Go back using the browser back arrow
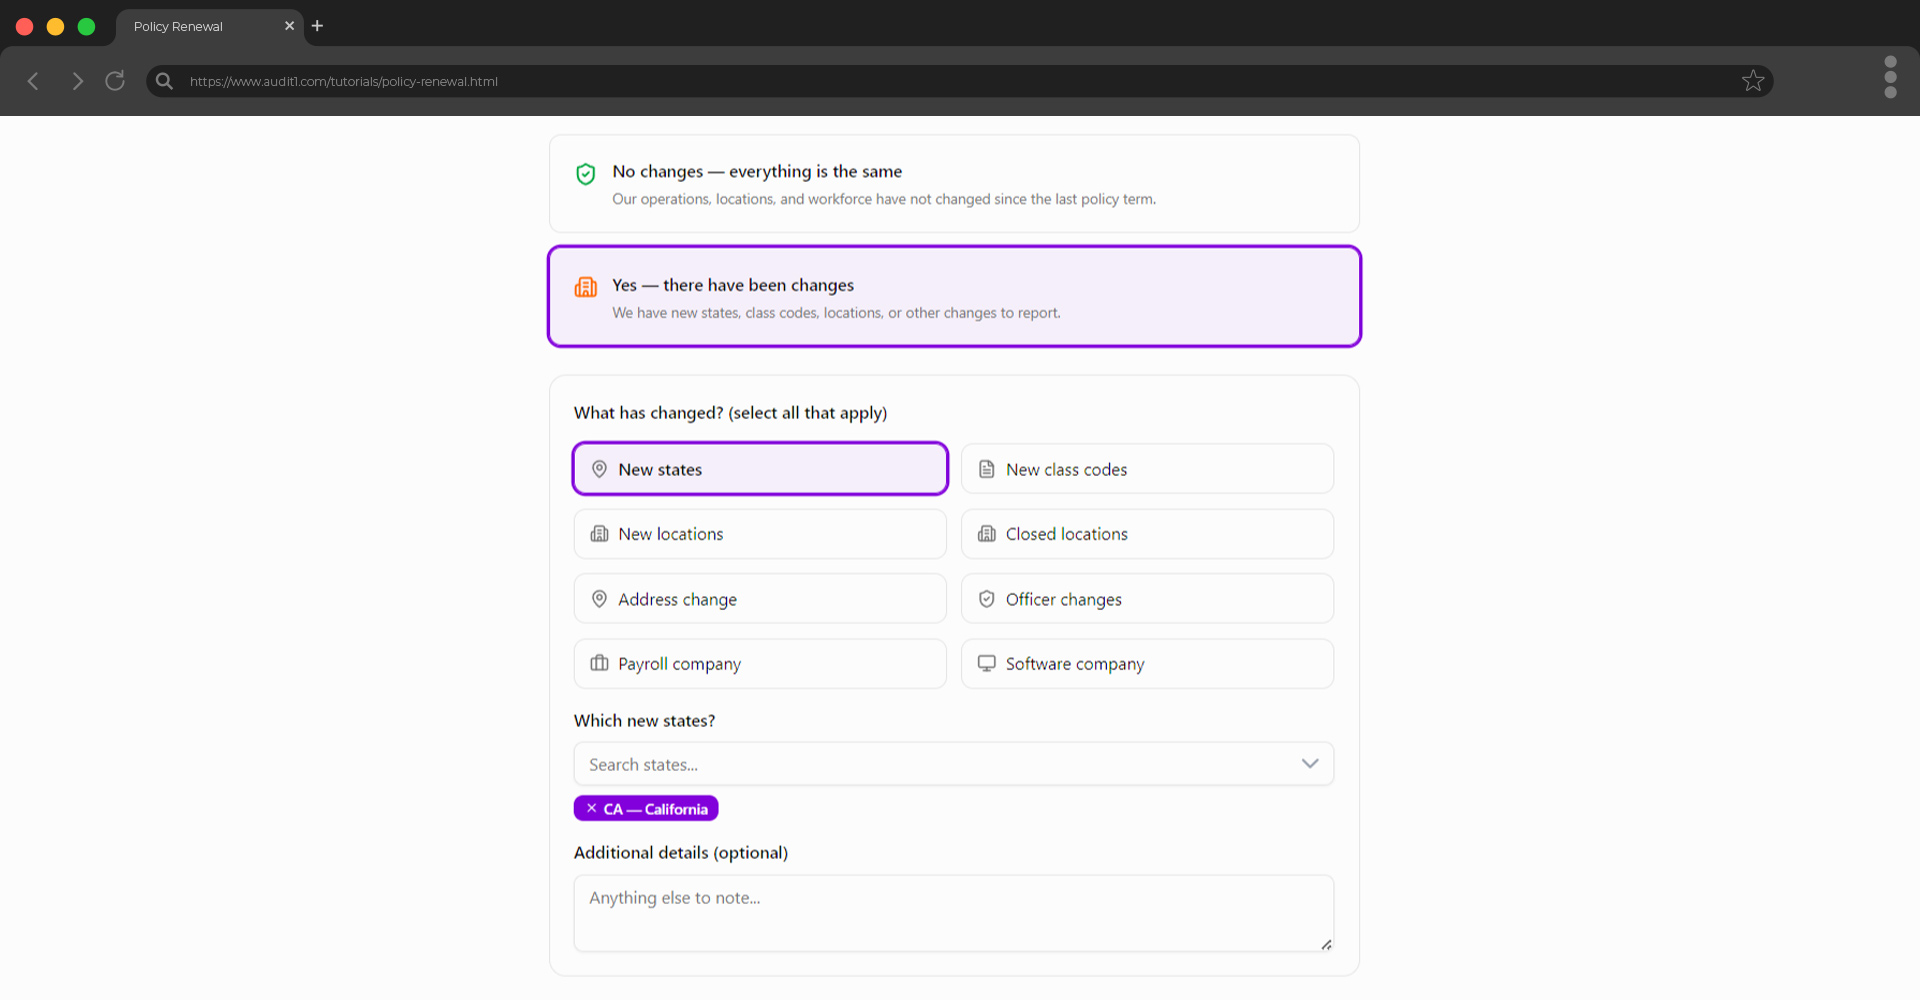This screenshot has height=1000, width=1920. pos(33,81)
